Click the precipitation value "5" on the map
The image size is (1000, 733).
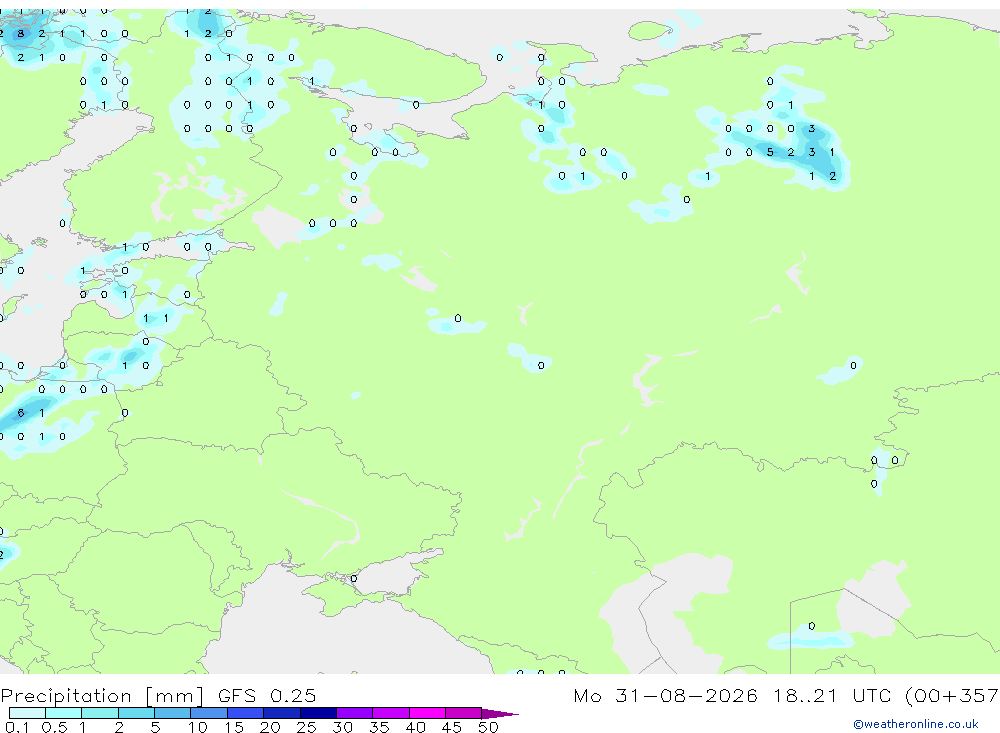(770, 152)
